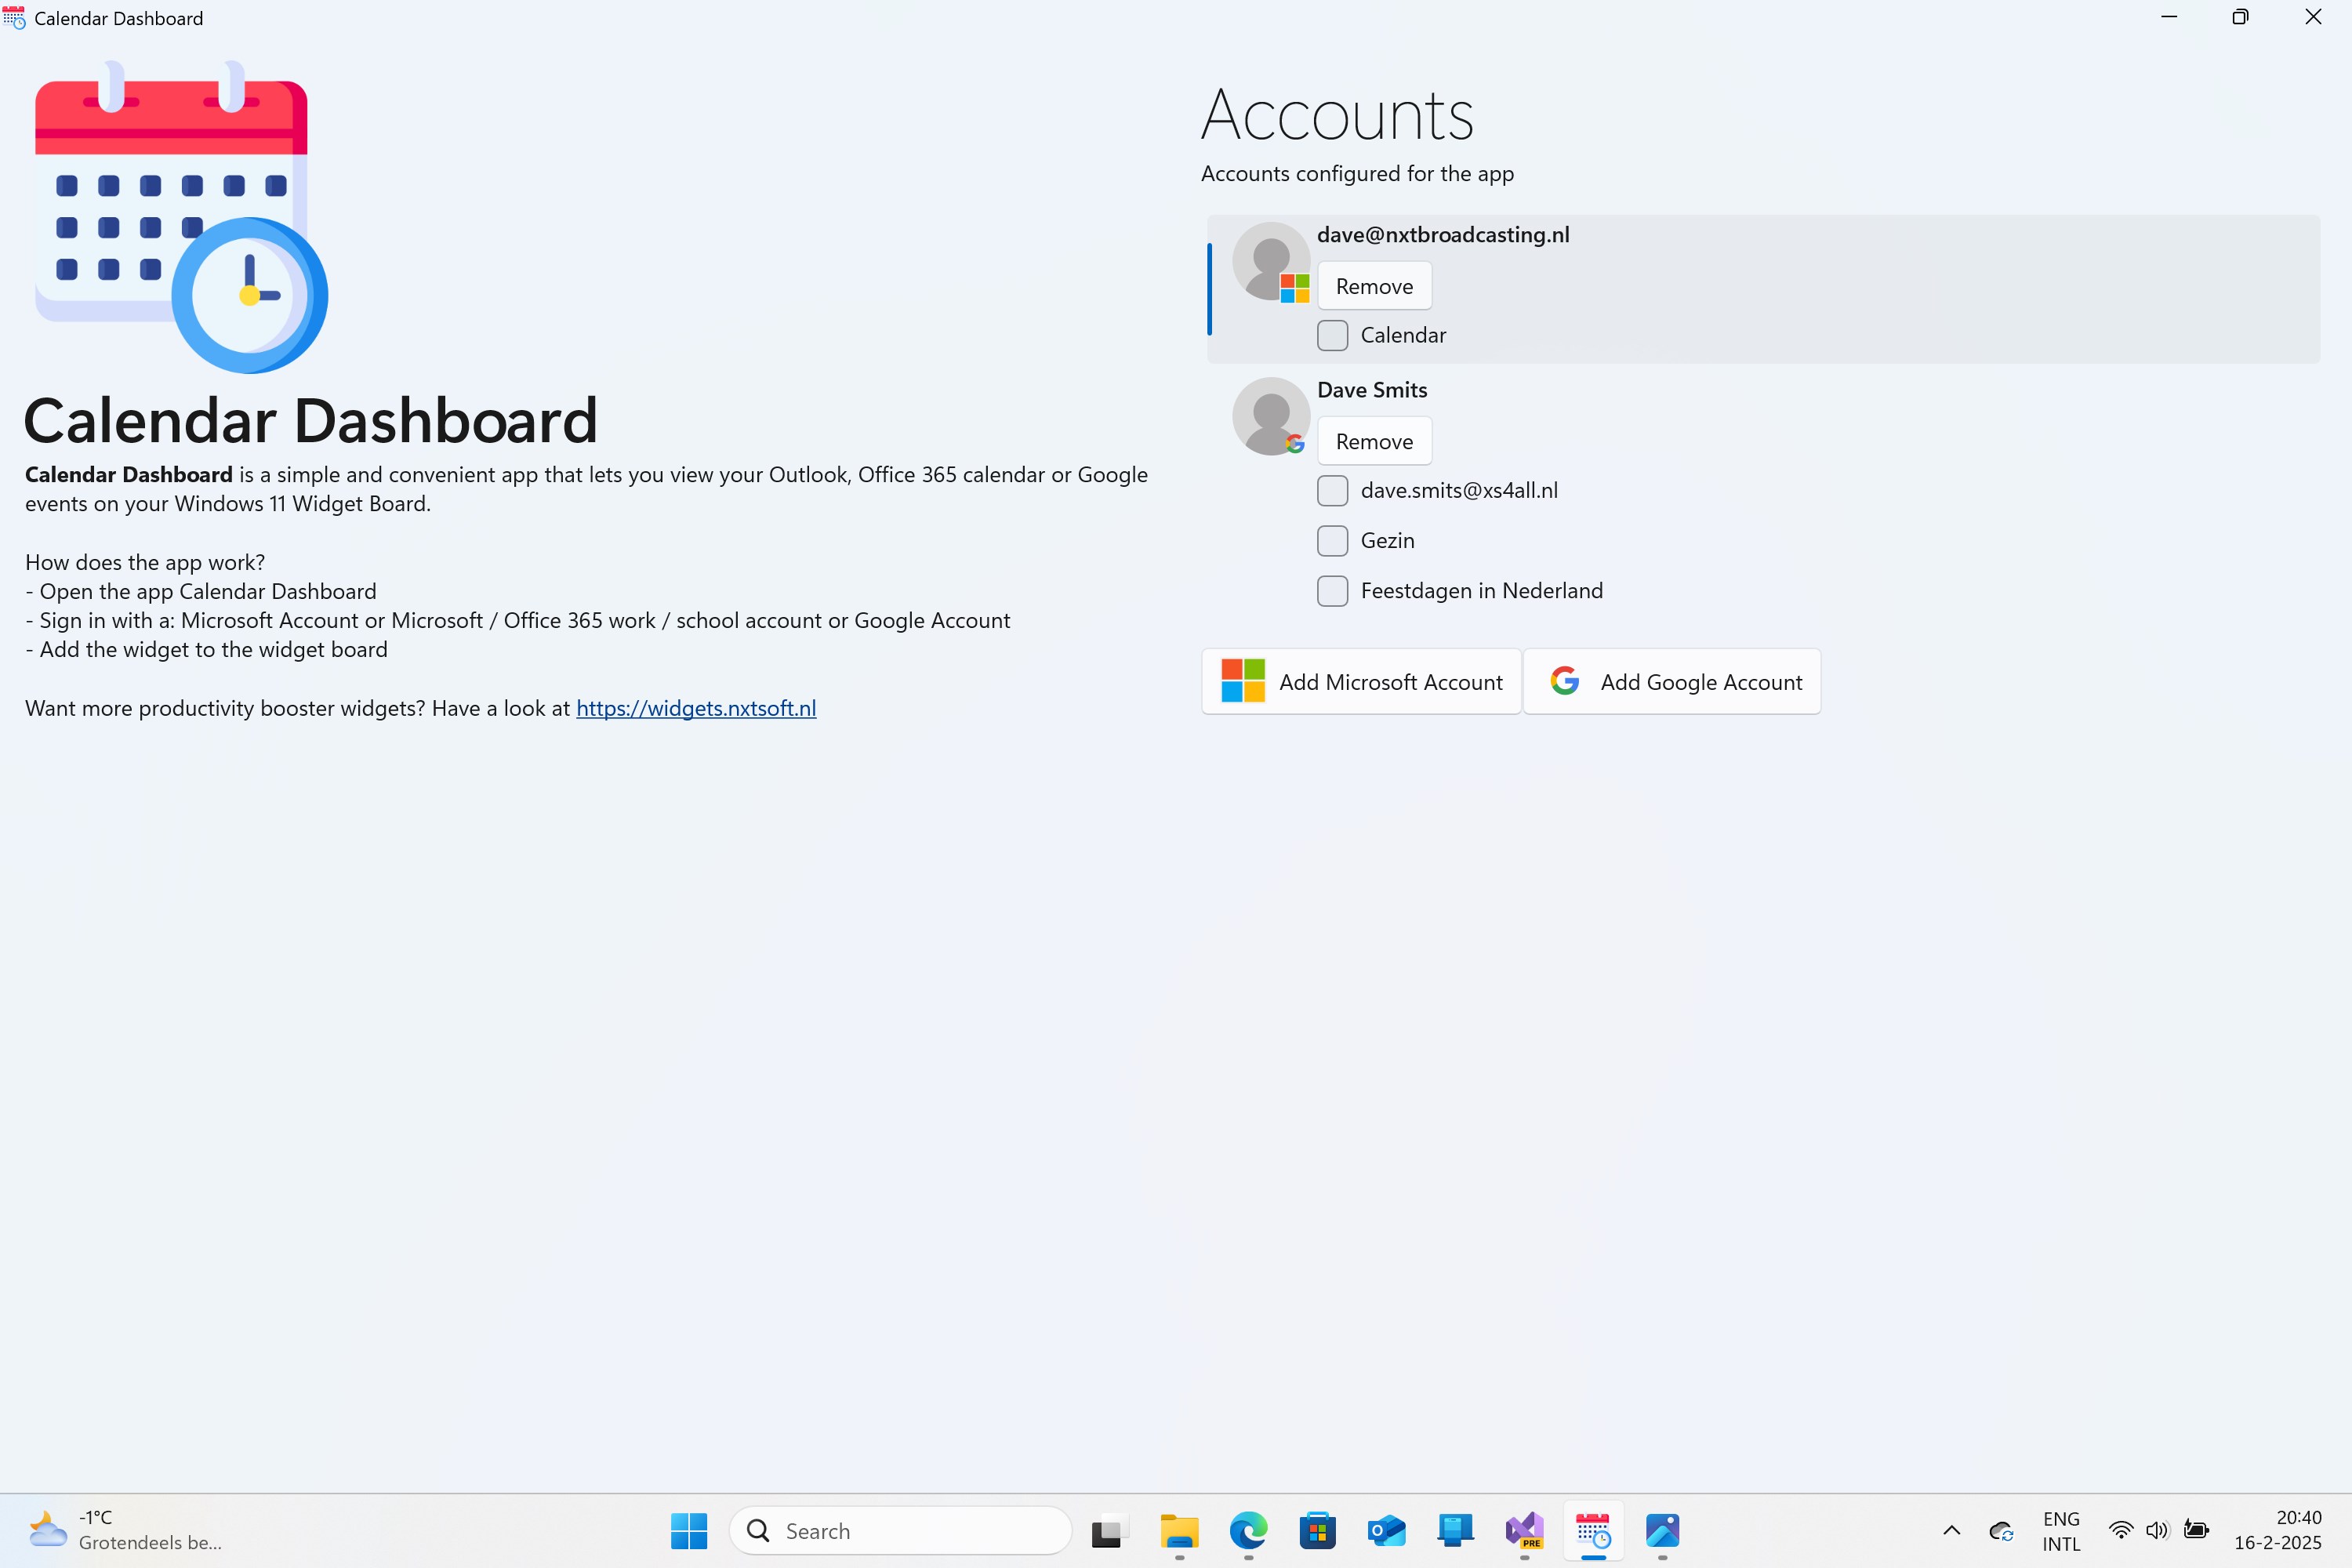The width and height of the screenshot is (2352, 1568).
Task: Click the Dave Smits profile picture
Action: 1270,416
